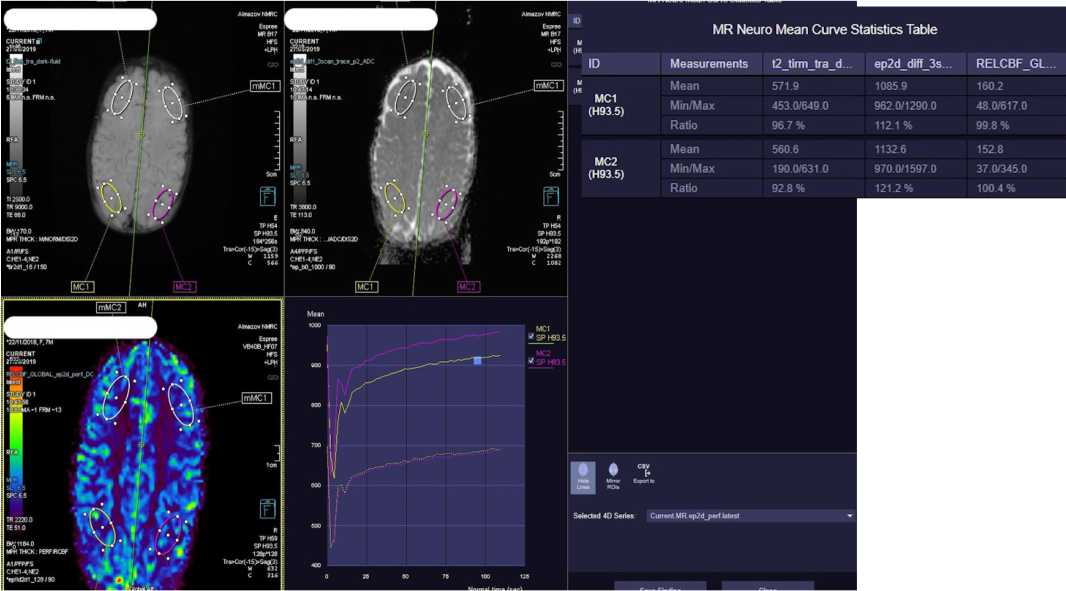Click the MC1 mean value 1085.9

(890, 86)
